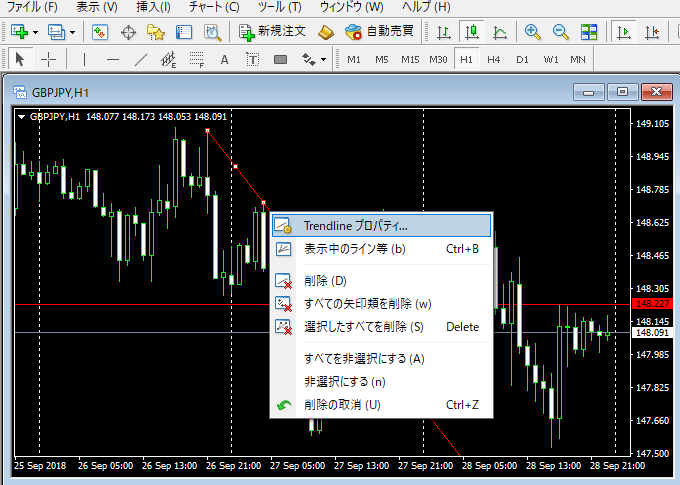Switch timeframe to H4

coord(494,59)
